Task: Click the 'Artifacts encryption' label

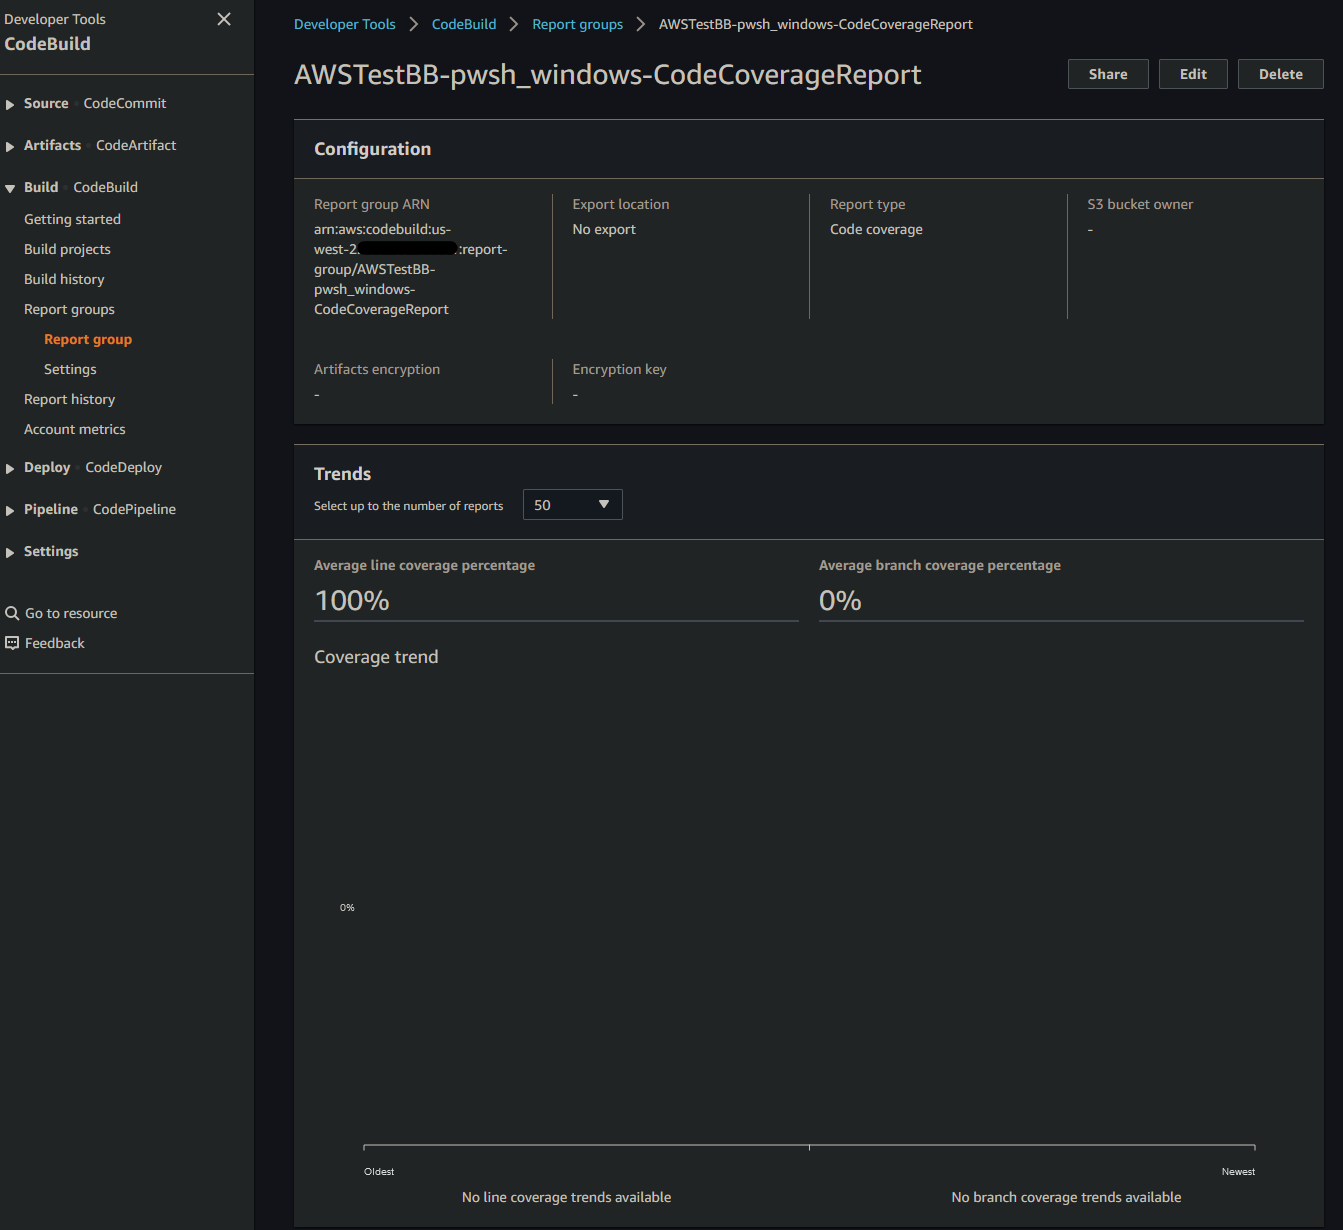Action: pos(377,369)
